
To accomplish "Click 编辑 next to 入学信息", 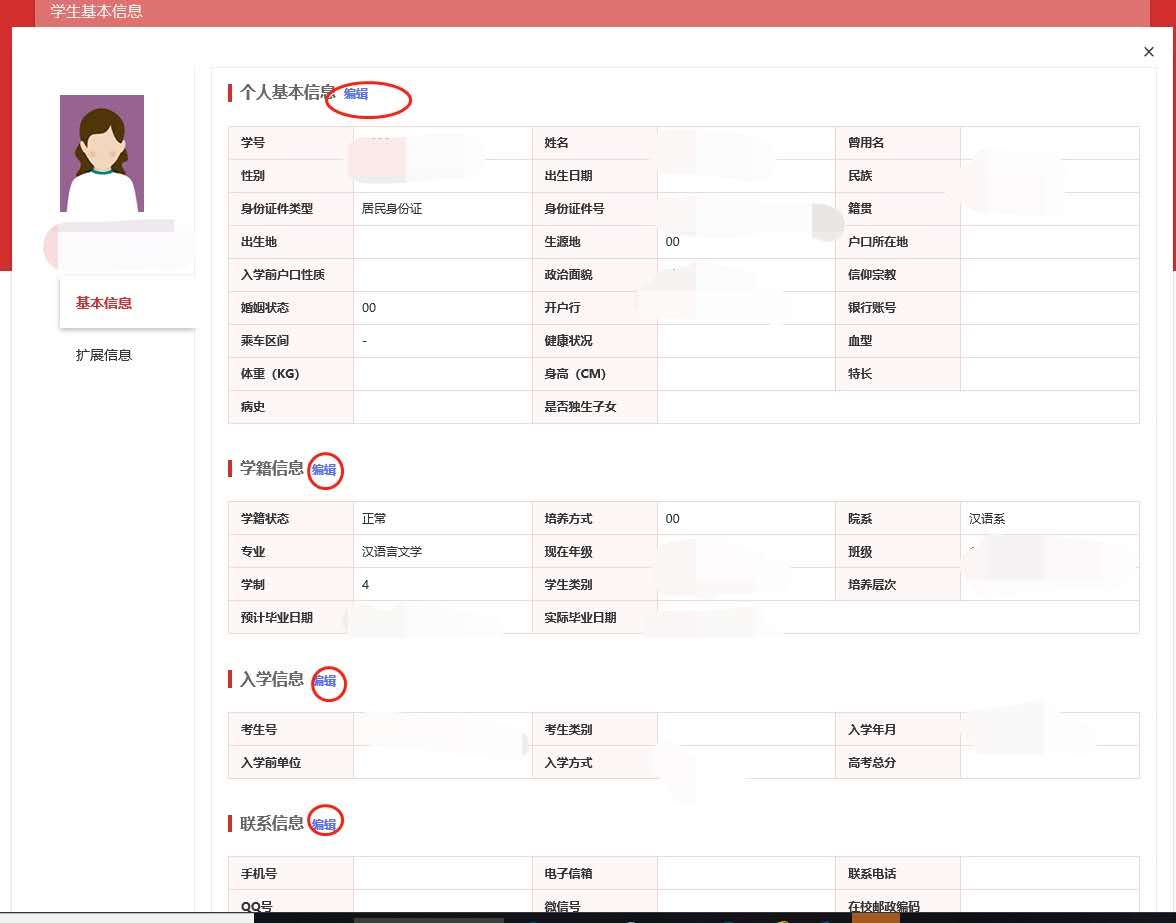I will (x=325, y=681).
